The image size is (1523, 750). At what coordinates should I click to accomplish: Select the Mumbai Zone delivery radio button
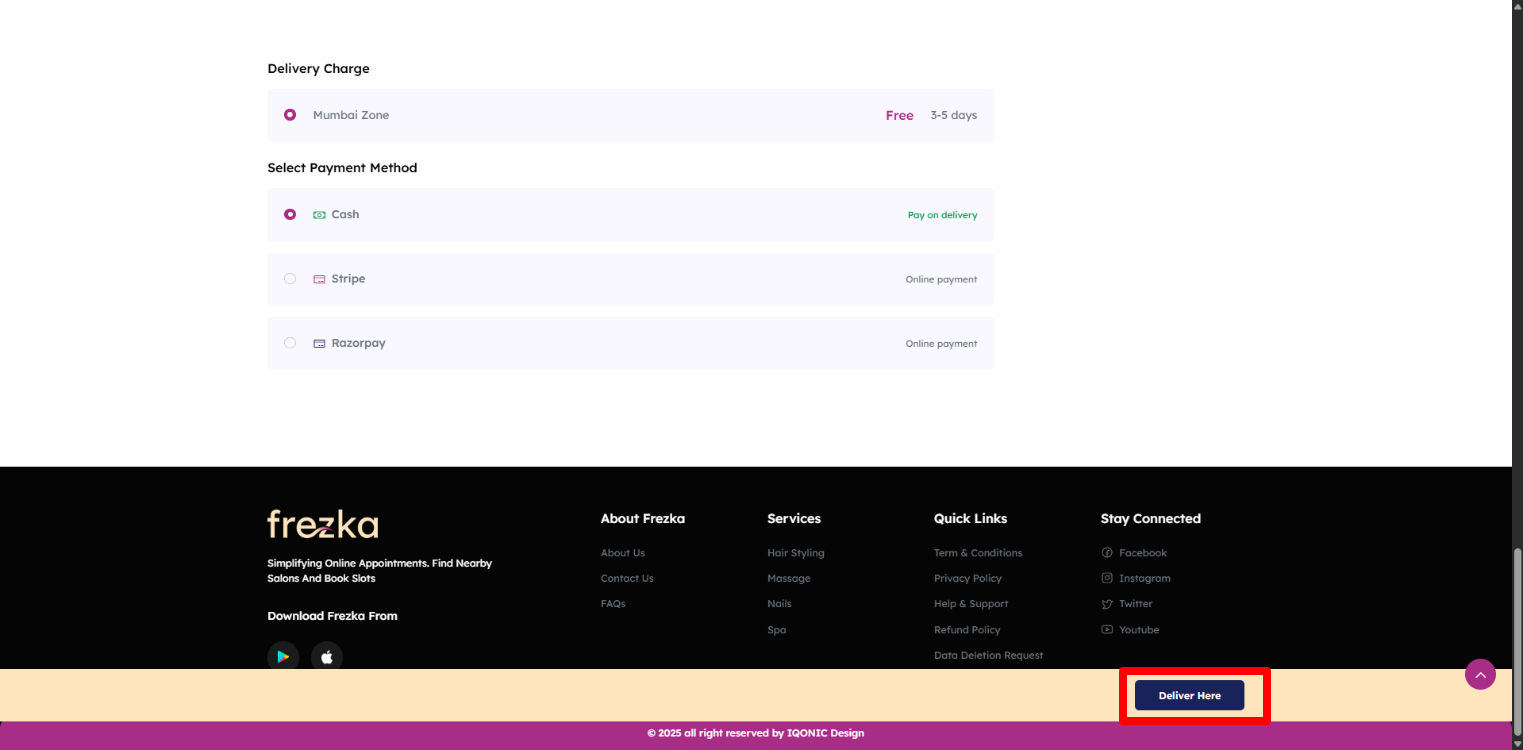pos(290,115)
